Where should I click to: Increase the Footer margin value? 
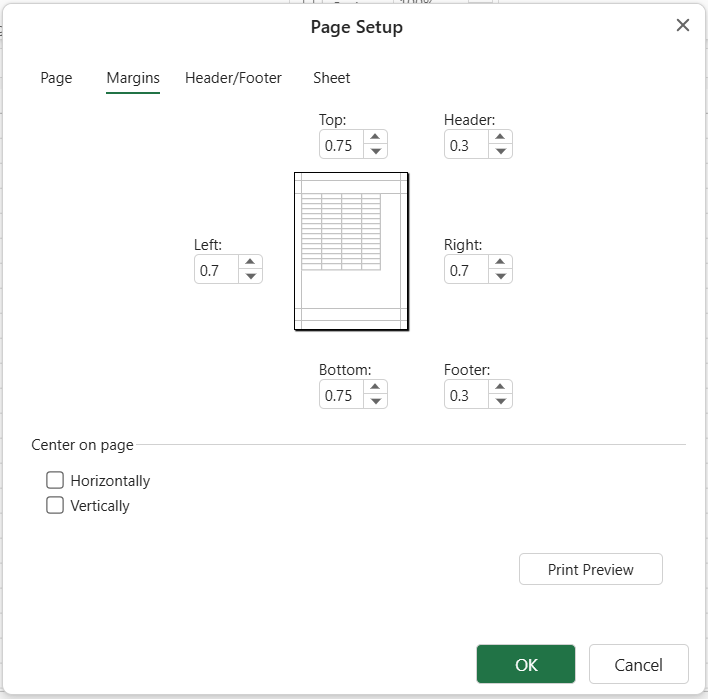coord(500,387)
